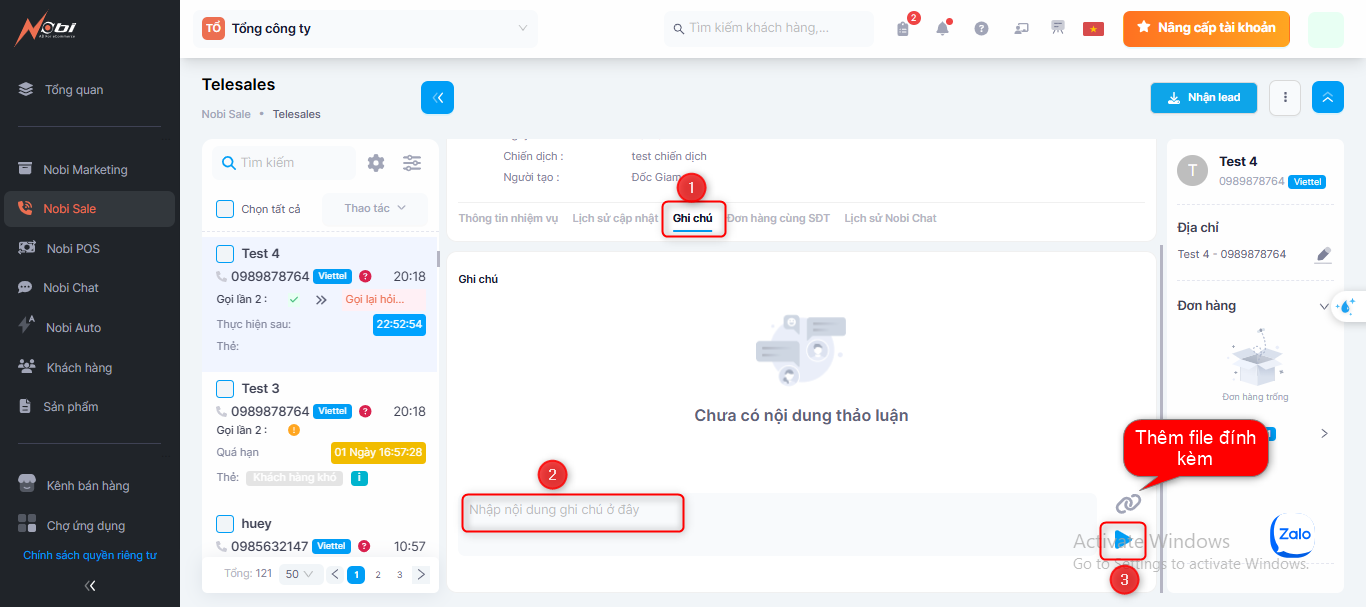
Task: Open the 50 per page dropdown
Action: click(299, 575)
